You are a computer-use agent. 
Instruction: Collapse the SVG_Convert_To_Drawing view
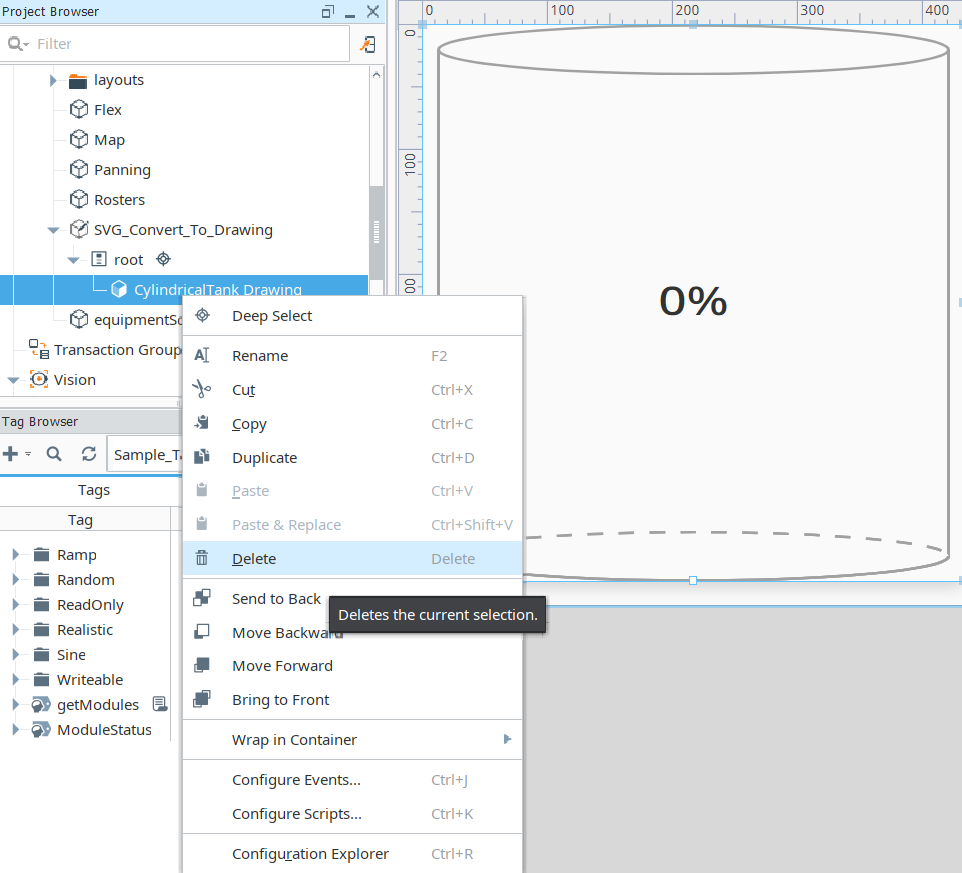tap(53, 229)
